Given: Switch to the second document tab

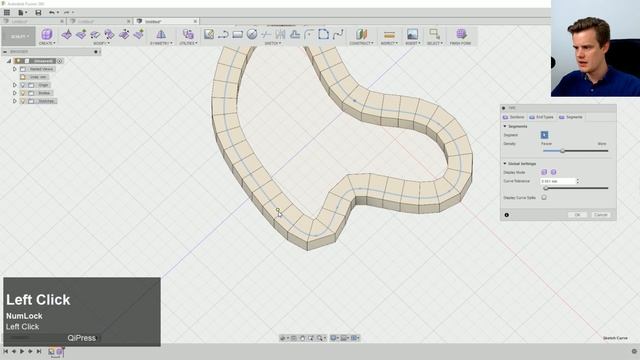Looking at the screenshot, I should tap(99, 21).
